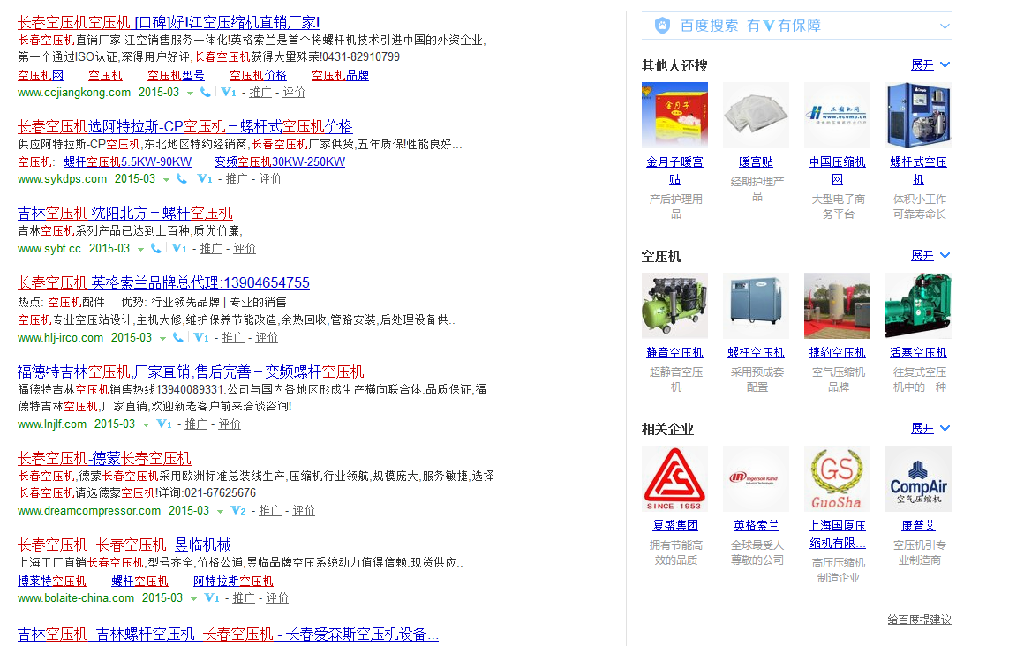The height and width of the screenshot is (646, 1024).
Task: Open last result about 长春爱森斯空压机设备
Action: click(228, 634)
